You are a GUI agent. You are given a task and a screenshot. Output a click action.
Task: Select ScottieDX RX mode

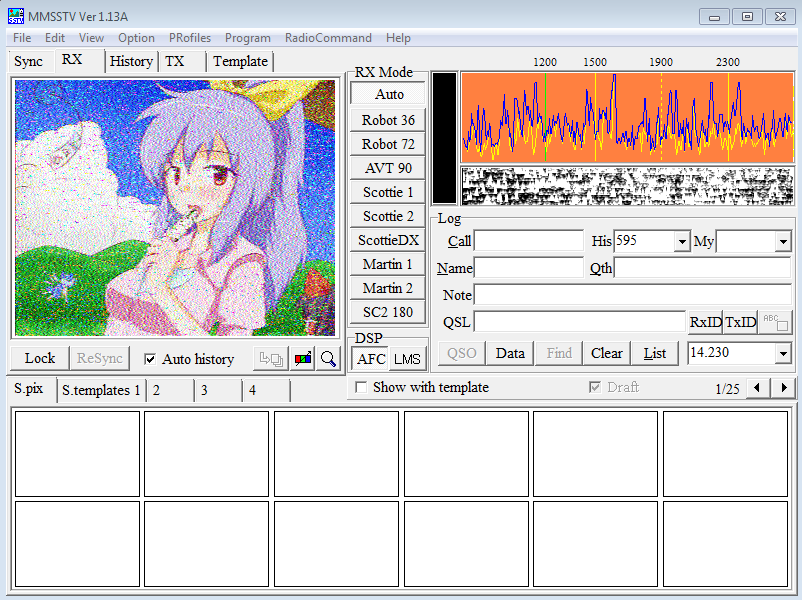[x=388, y=240]
